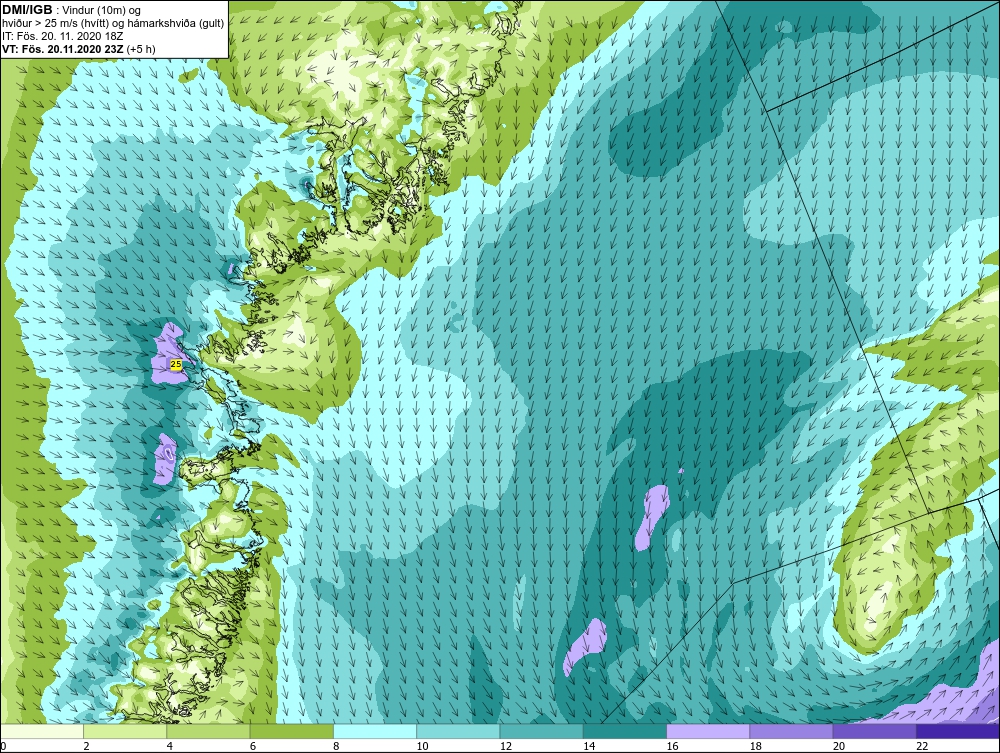This screenshot has height=753, width=1000.
Task: Click the 'Vindur (10m) og' text
Action: 103,11
